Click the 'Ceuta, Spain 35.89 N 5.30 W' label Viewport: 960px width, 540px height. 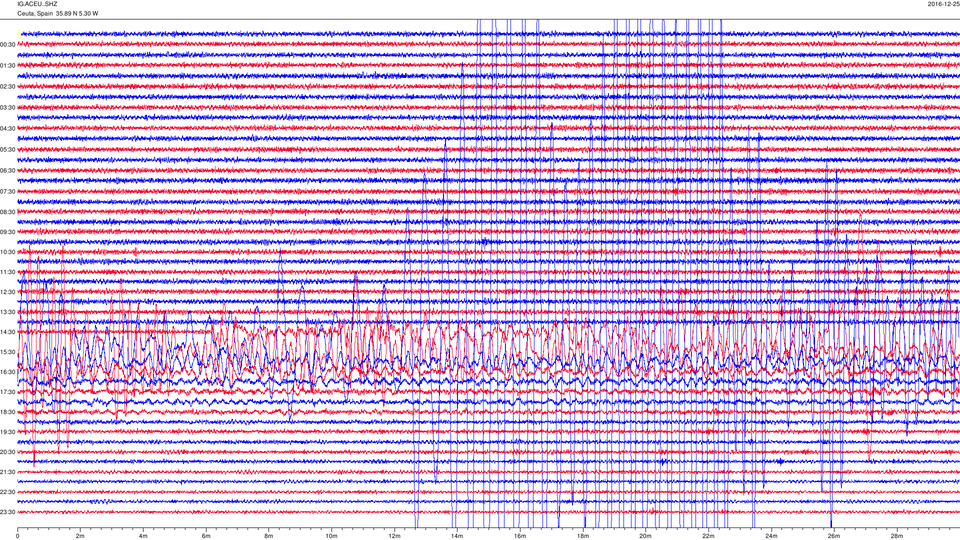click(58, 13)
